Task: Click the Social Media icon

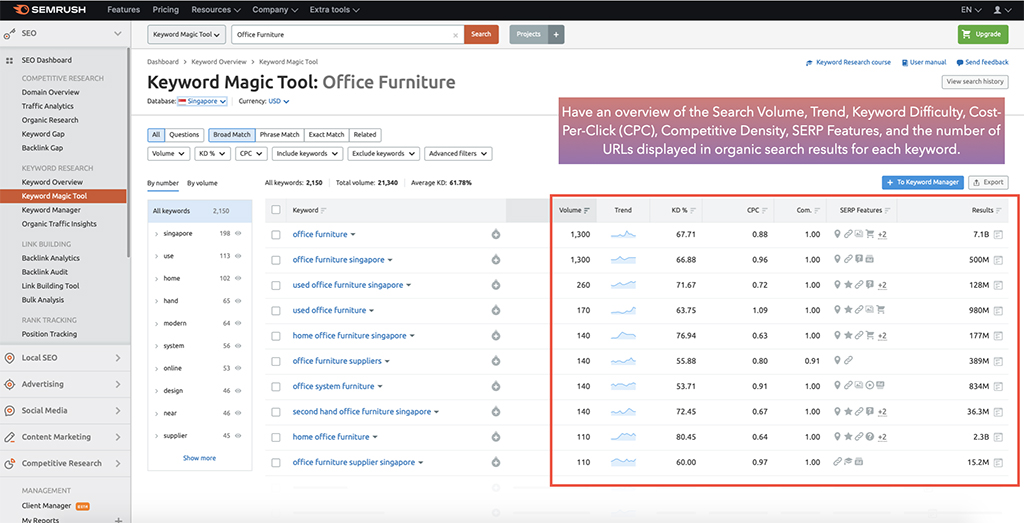Action: click(10, 411)
